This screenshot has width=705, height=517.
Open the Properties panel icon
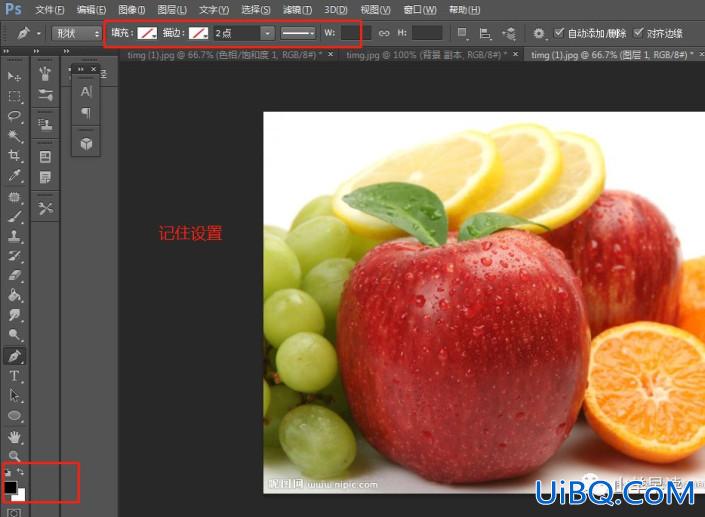point(45,157)
